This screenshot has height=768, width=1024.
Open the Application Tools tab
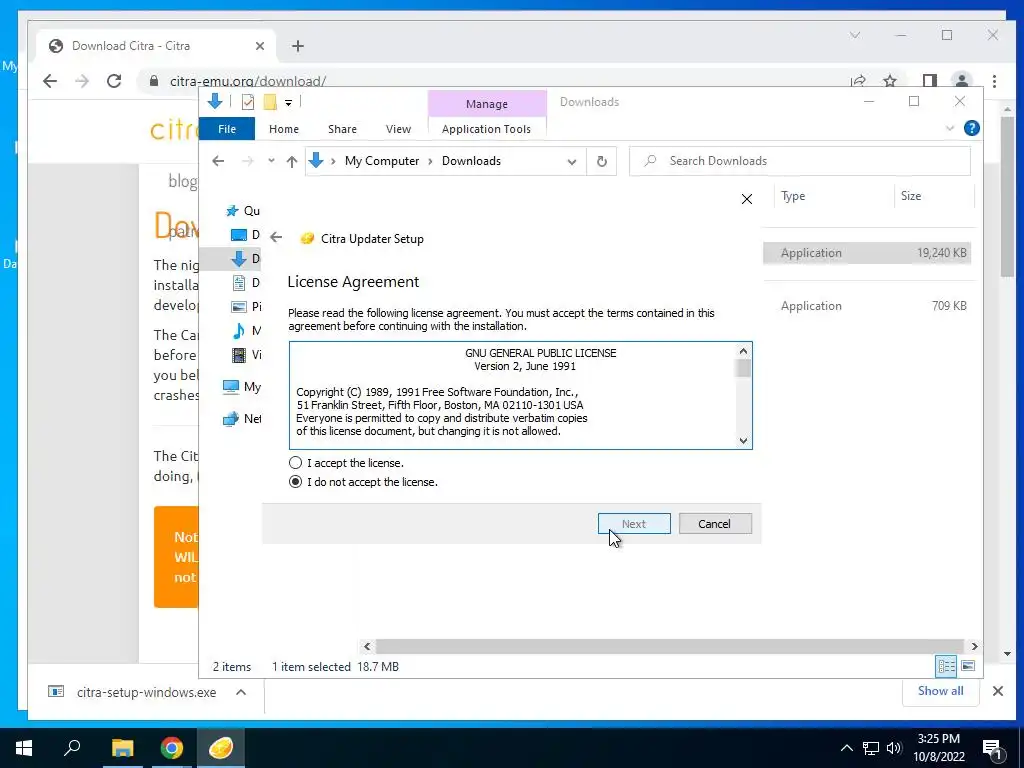486,129
